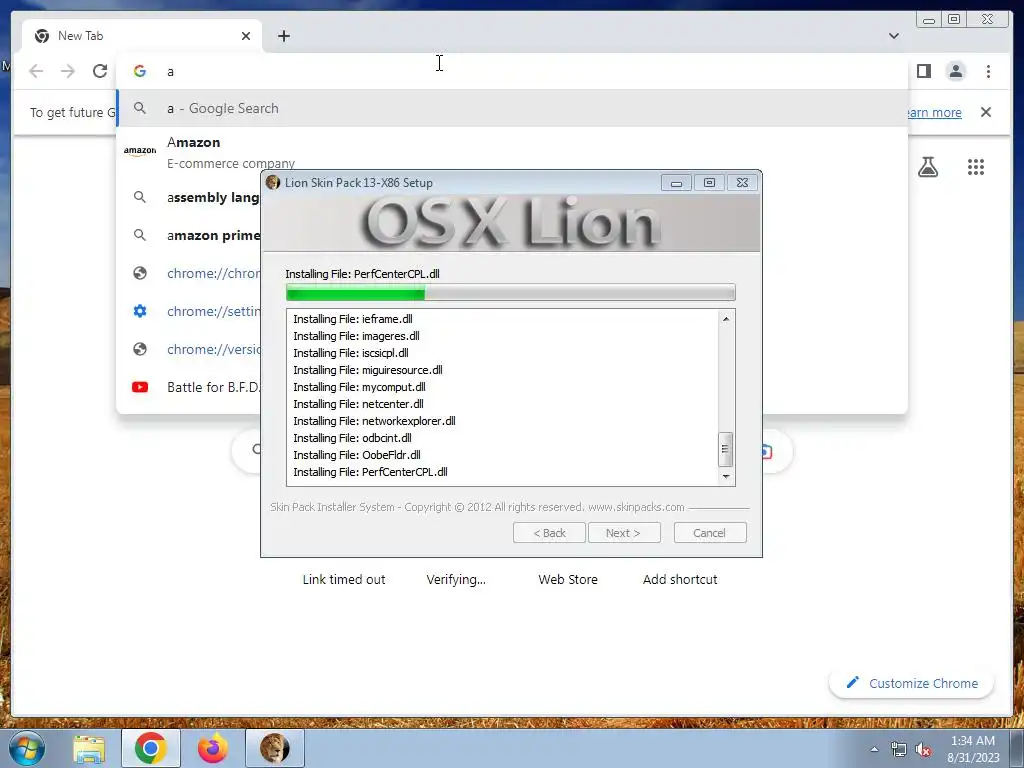The width and height of the screenshot is (1024, 768).
Task: Open the Web Store shortcut
Action: tap(568, 579)
